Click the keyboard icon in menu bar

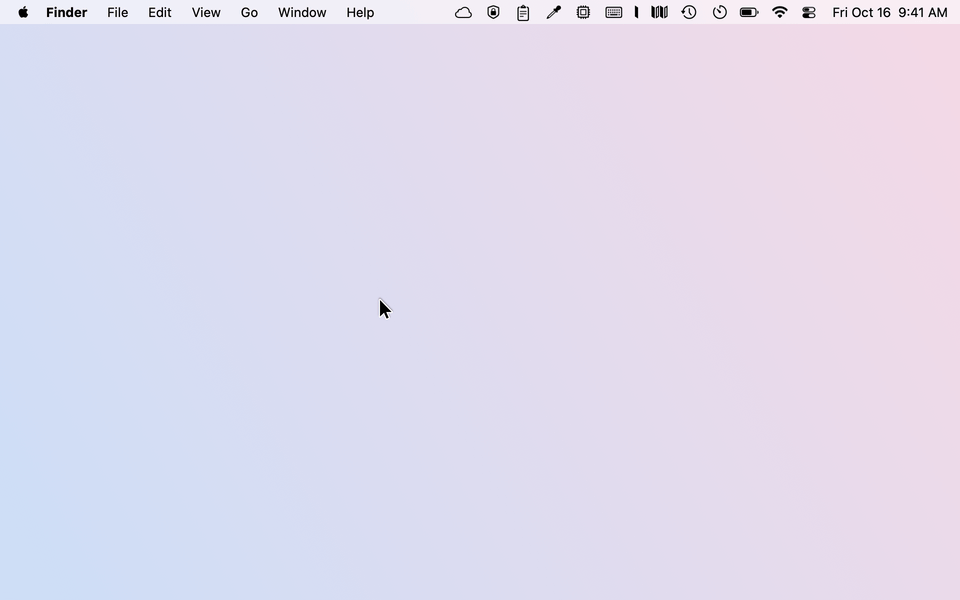coord(613,12)
